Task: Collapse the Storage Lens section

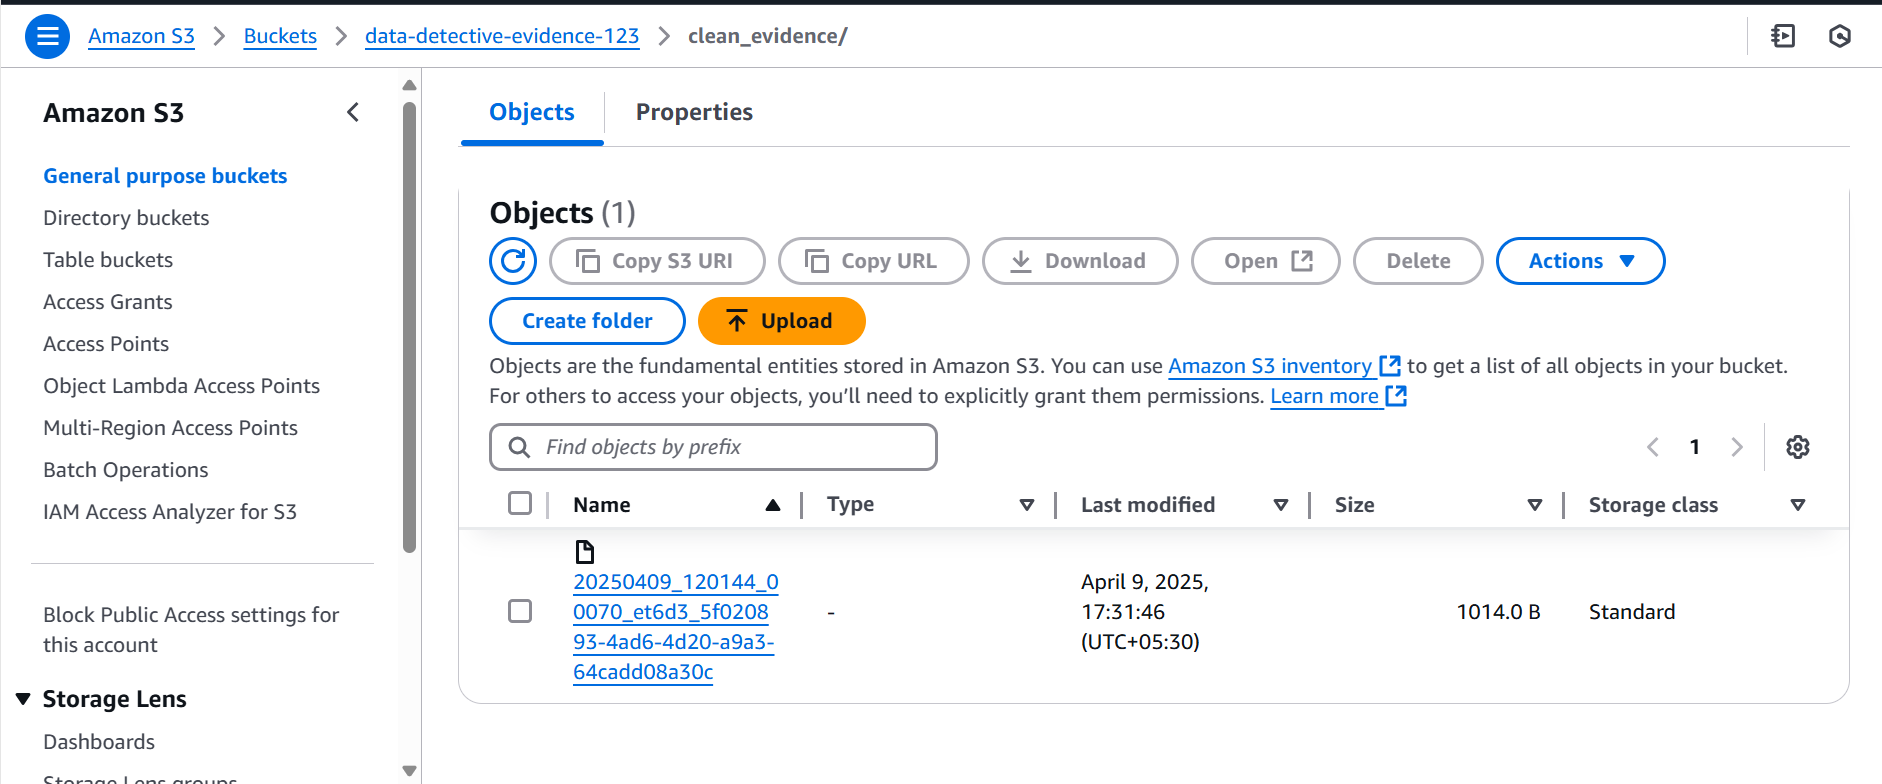Action: (23, 699)
